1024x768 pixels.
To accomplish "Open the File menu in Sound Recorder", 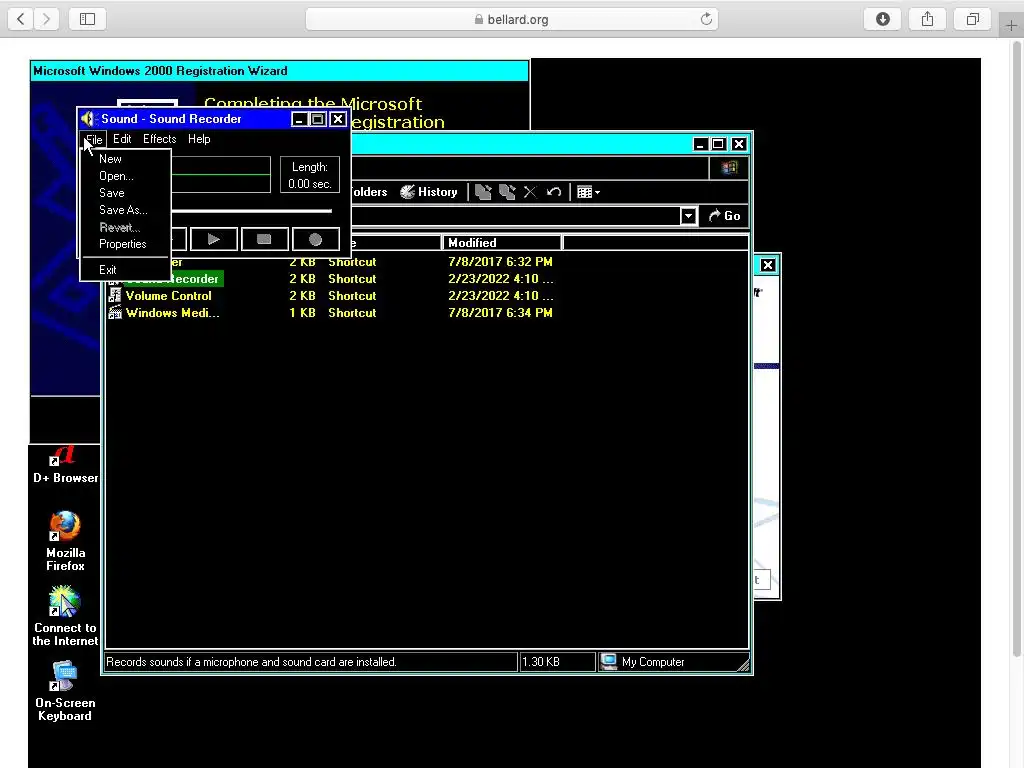I will (94, 139).
